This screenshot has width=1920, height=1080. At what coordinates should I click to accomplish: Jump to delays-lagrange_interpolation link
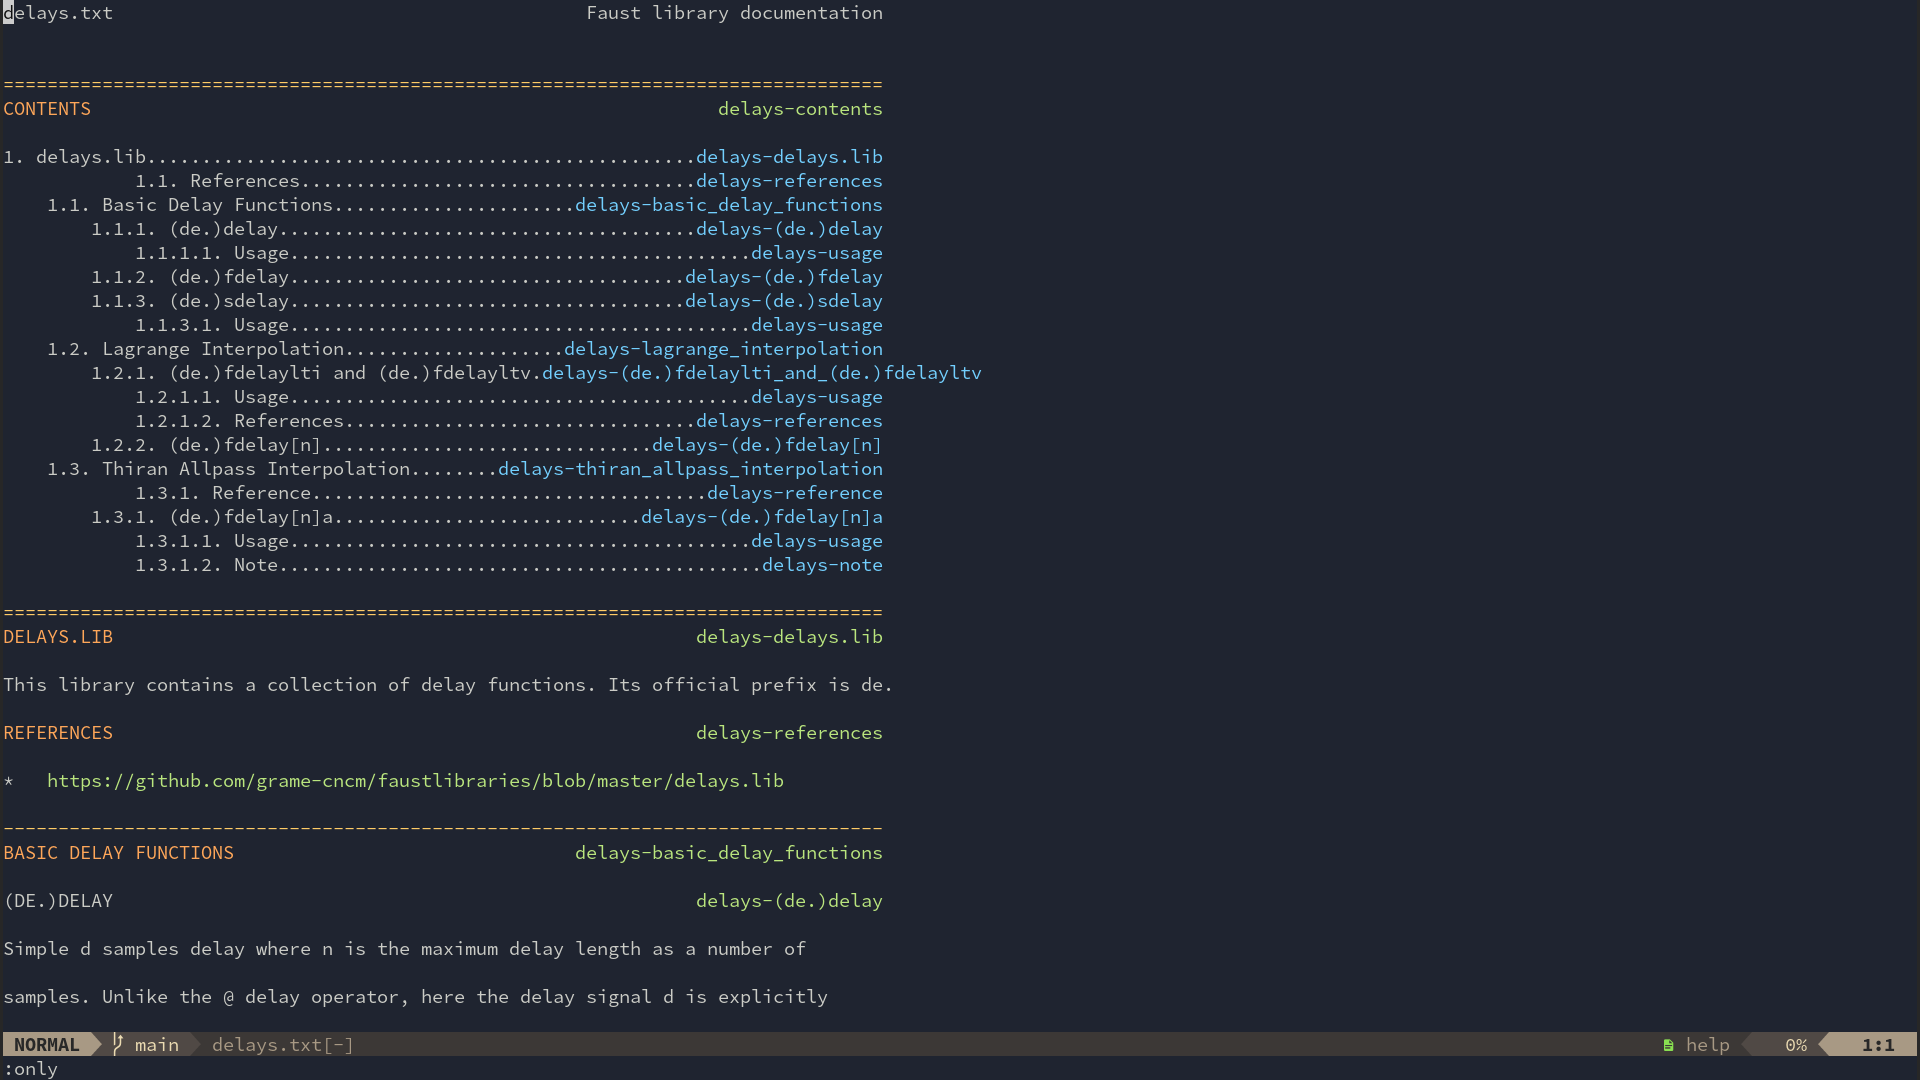(x=722, y=349)
